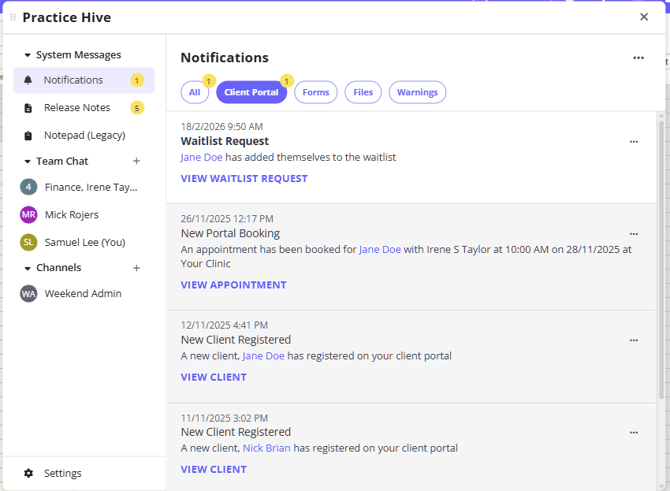Click View Waitlist Request link

click(x=244, y=179)
